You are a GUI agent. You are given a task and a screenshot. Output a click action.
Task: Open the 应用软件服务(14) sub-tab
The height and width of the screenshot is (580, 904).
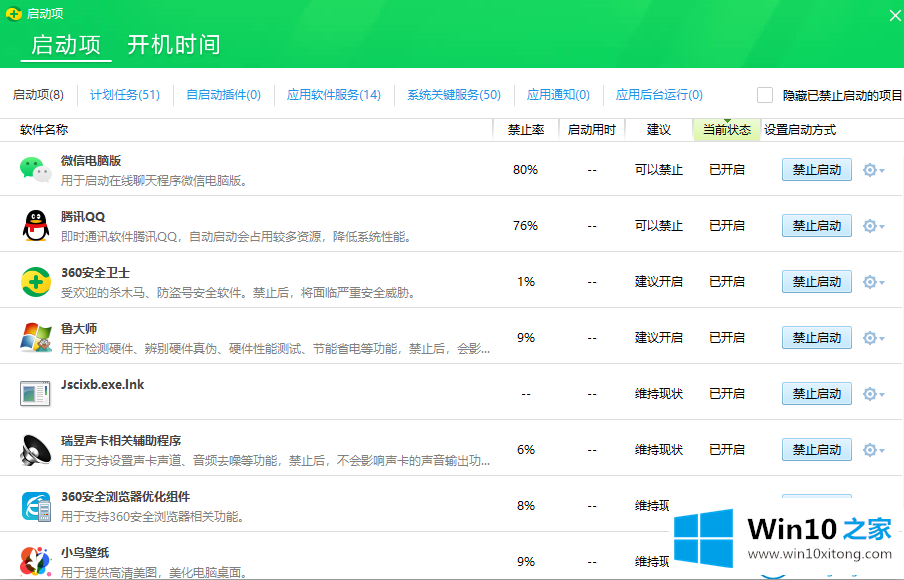[x=334, y=95]
